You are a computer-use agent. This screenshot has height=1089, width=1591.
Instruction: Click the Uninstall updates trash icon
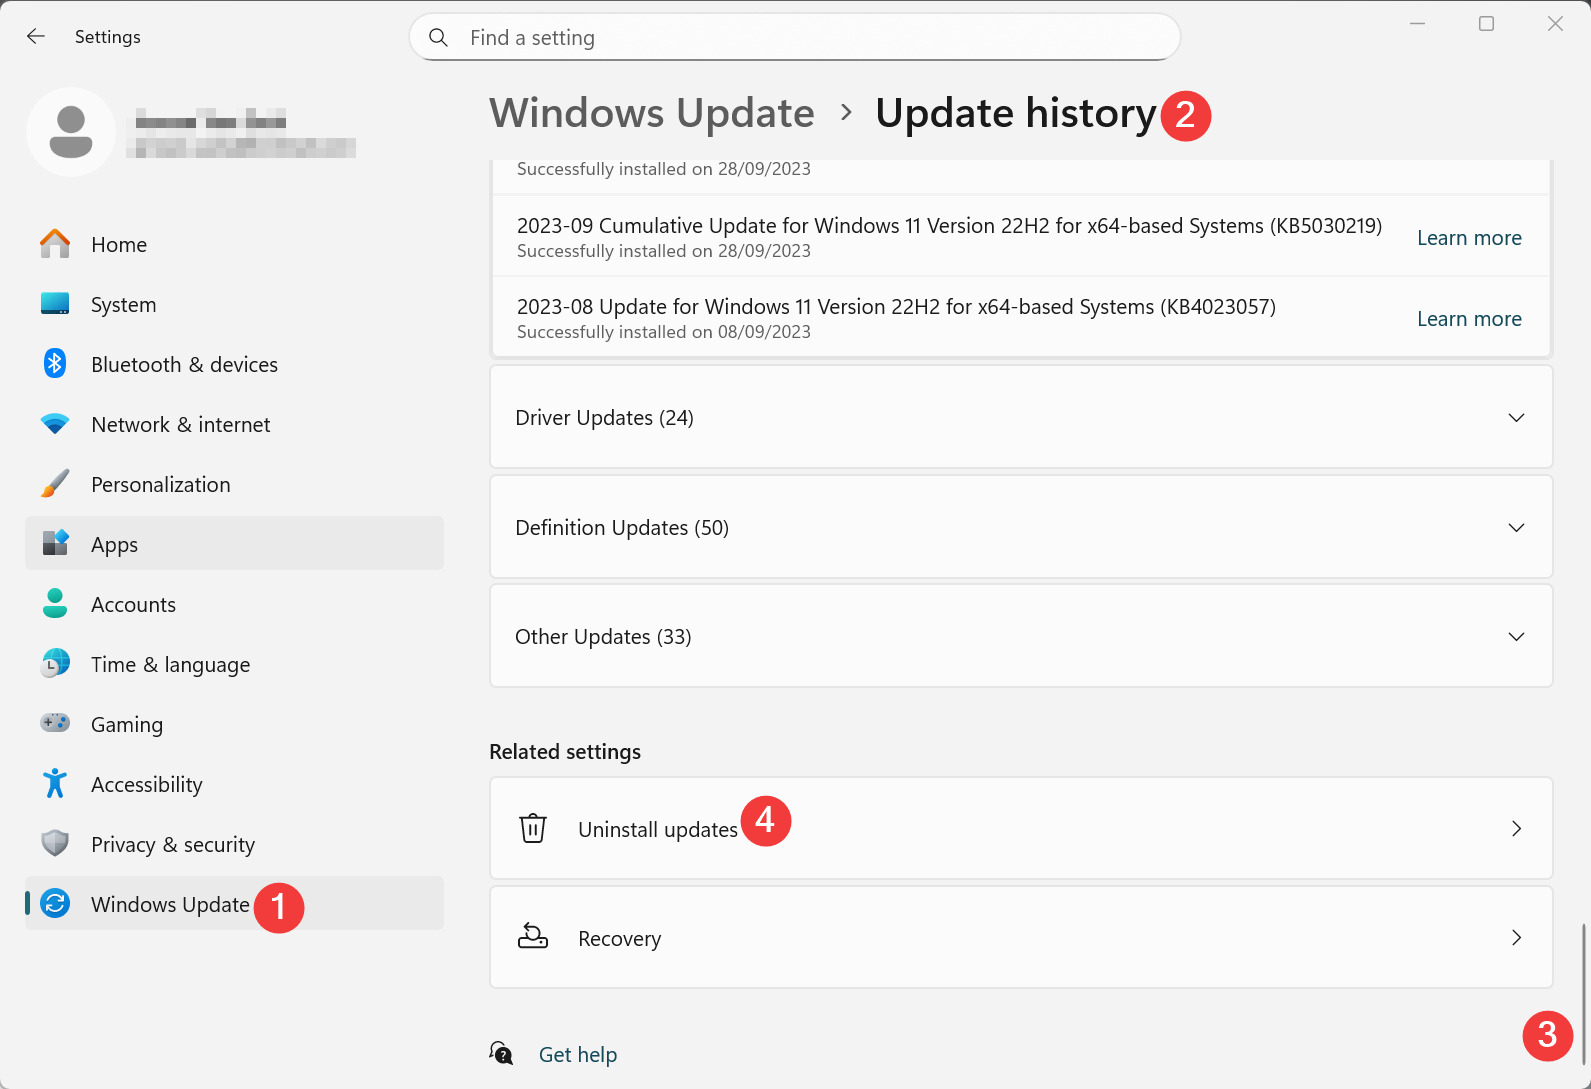[x=533, y=829]
